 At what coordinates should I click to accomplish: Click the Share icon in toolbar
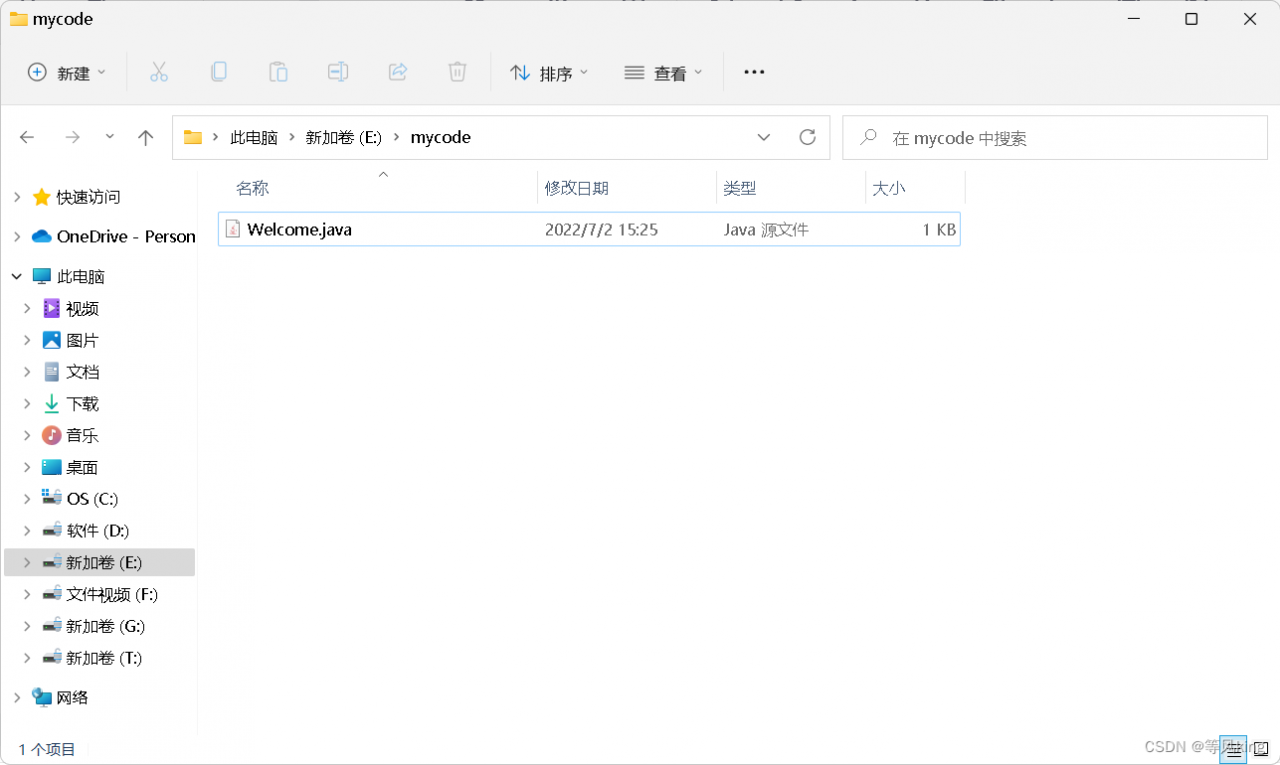[x=397, y=72]
